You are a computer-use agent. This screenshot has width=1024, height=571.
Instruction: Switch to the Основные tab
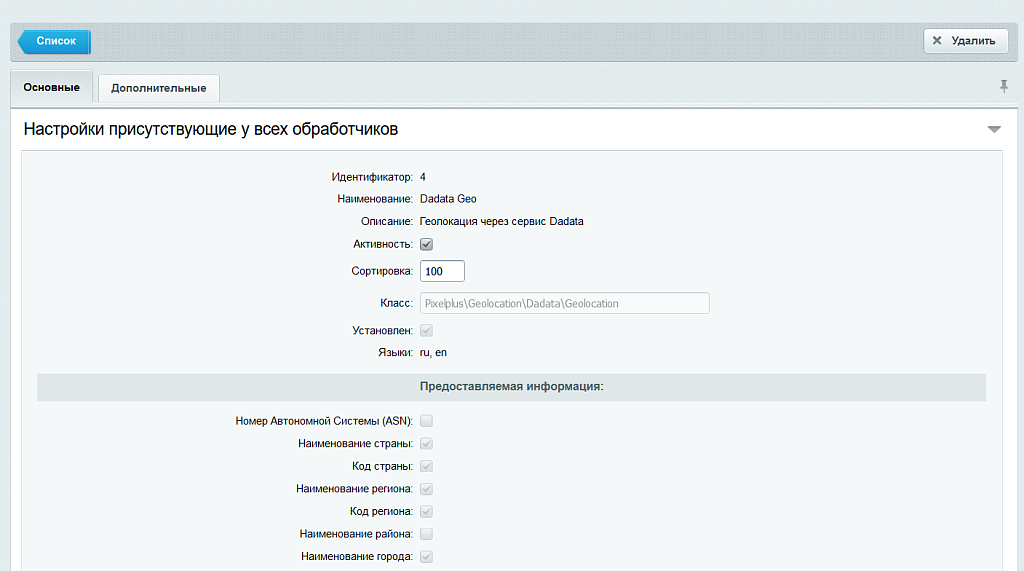(52, 87)
